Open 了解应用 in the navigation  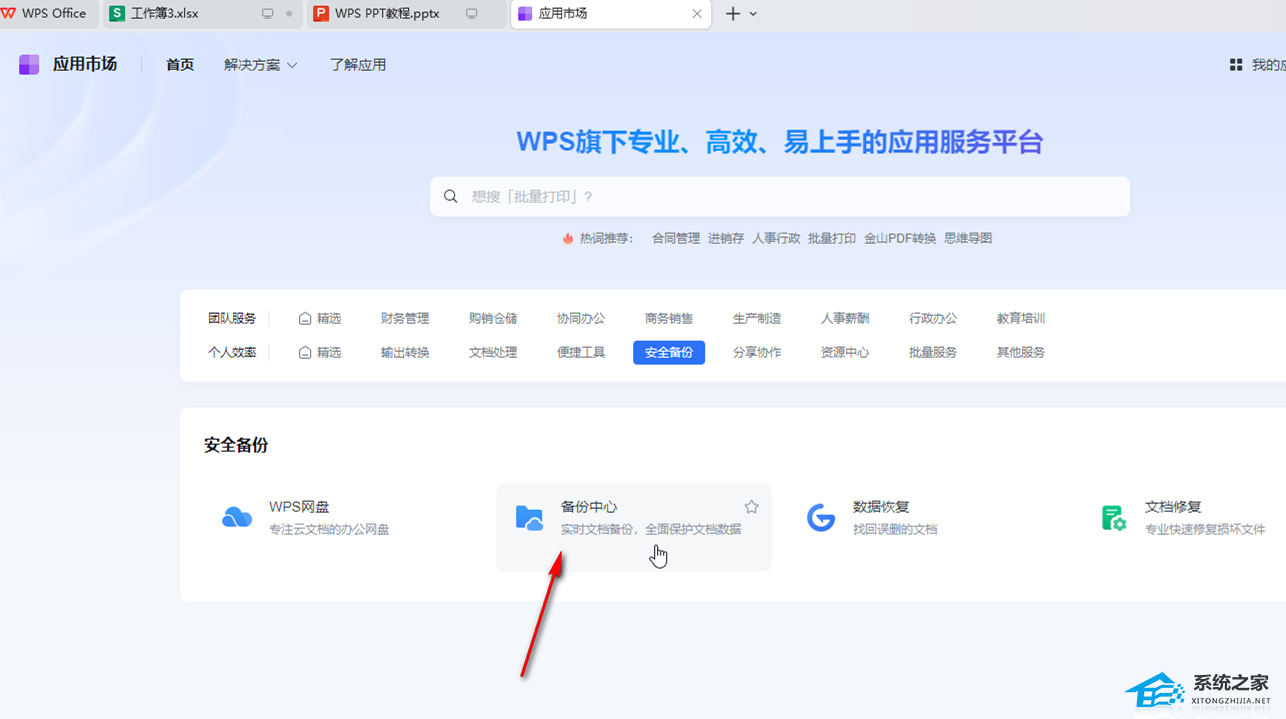point(358,65)
